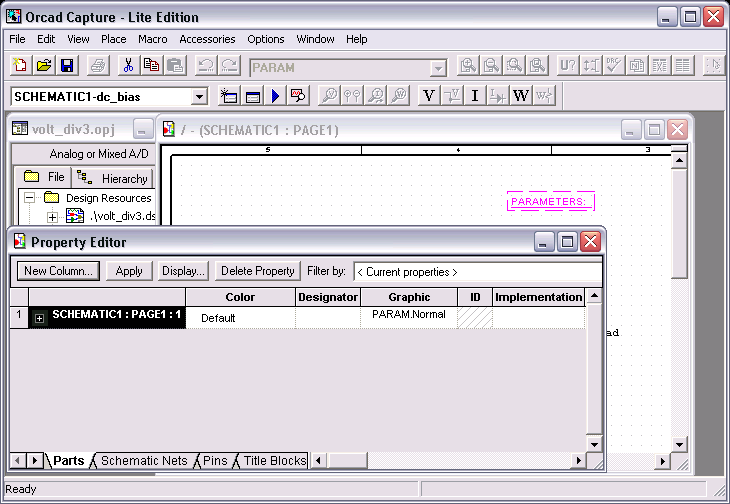Open the Help menu

357,39
